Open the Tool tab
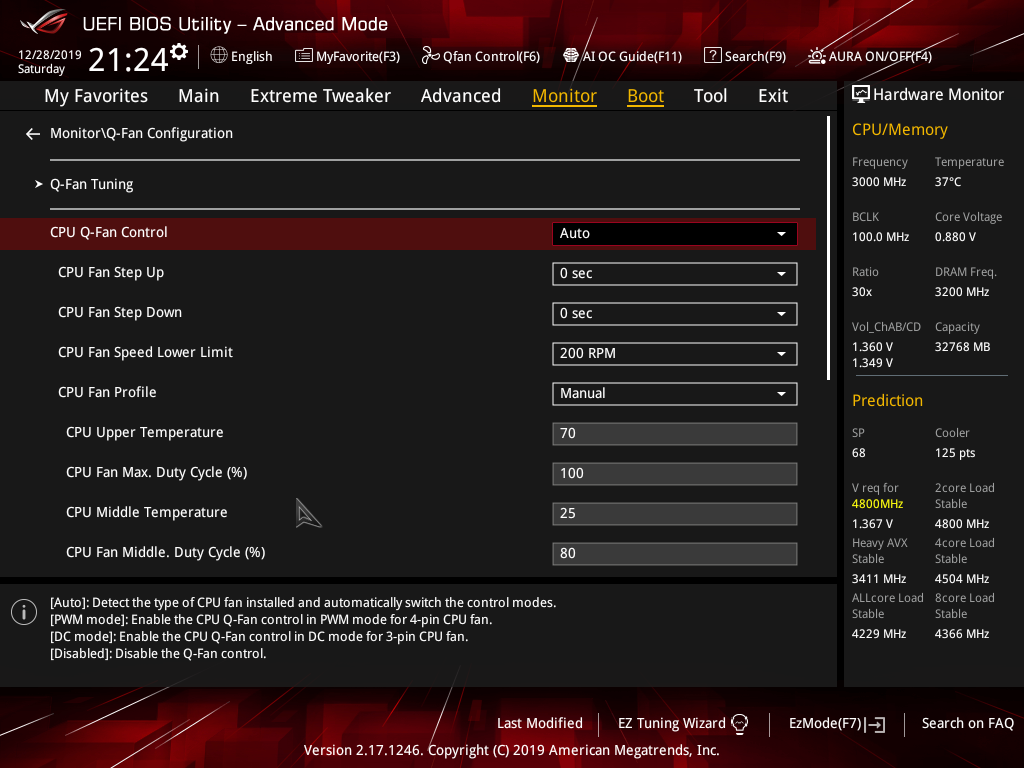The height and width of the screenshot is (768, 1024). [710, 96]
